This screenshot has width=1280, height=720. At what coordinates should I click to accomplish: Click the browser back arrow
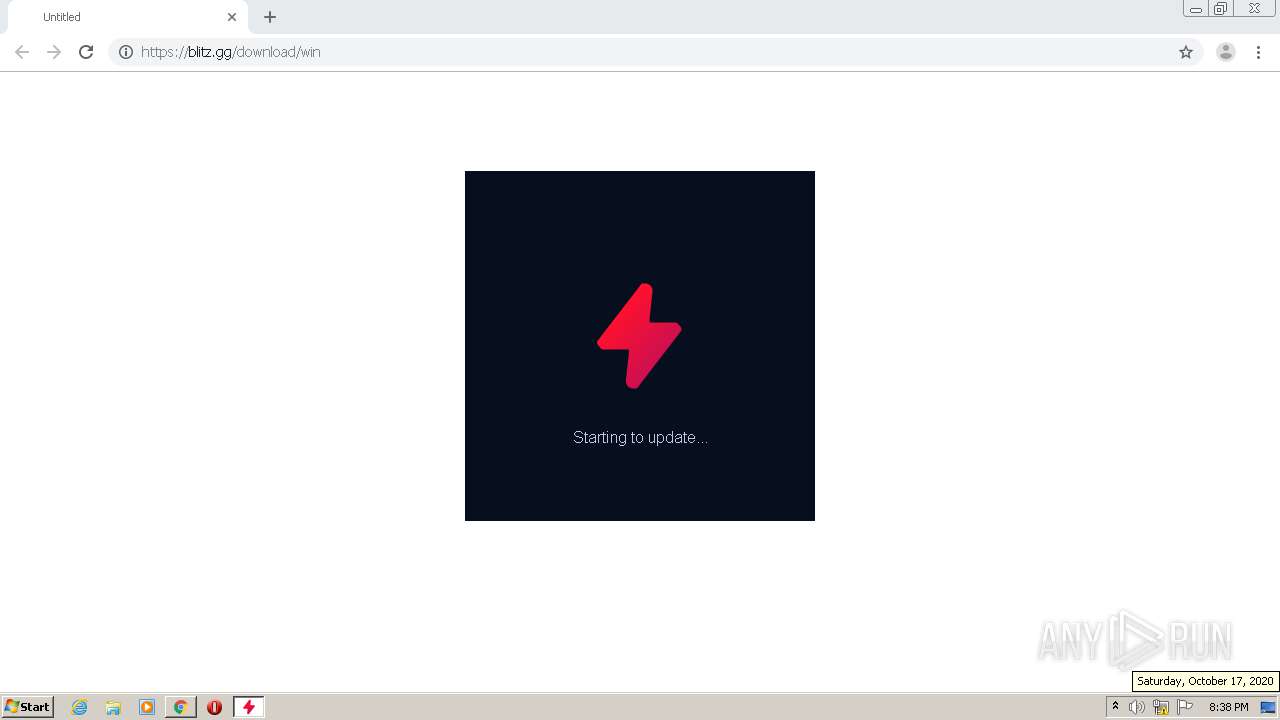click(22, 52)
